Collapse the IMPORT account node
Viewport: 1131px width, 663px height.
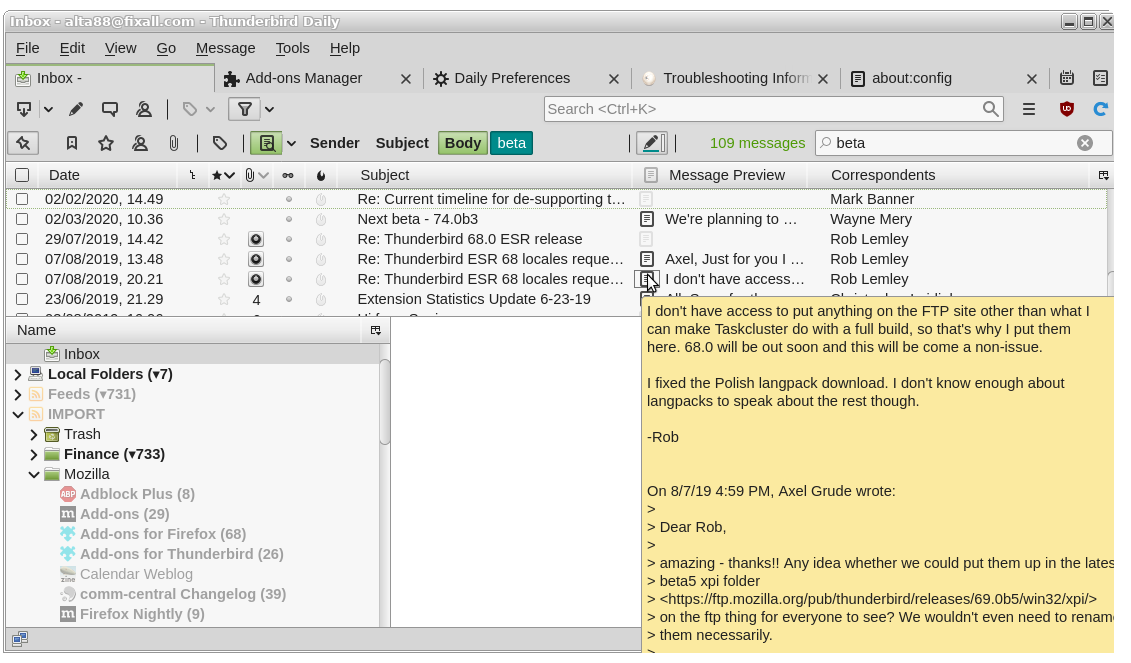(18, 415)
